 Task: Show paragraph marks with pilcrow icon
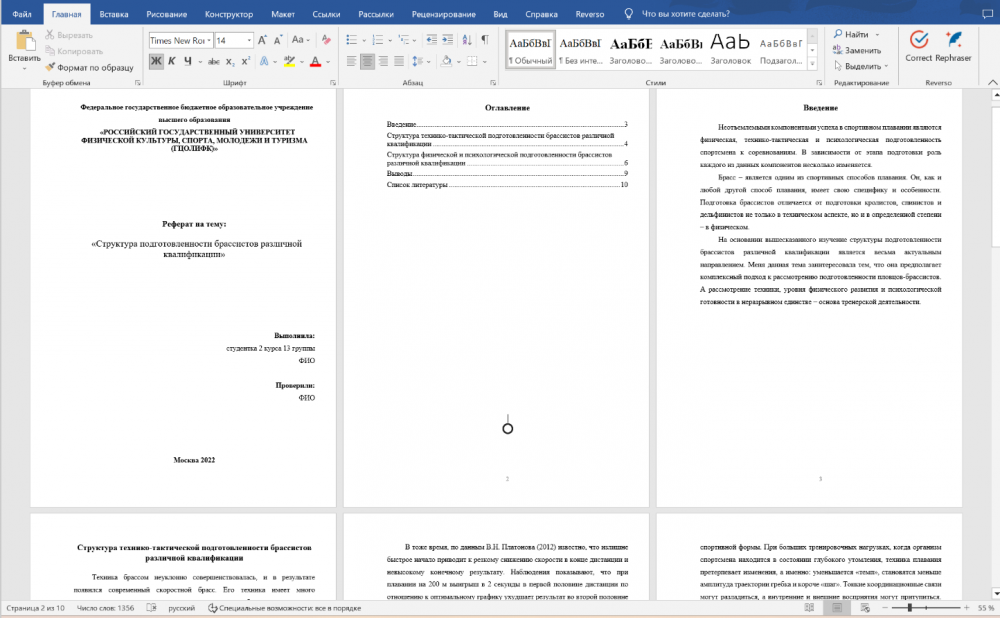[485, 40]
